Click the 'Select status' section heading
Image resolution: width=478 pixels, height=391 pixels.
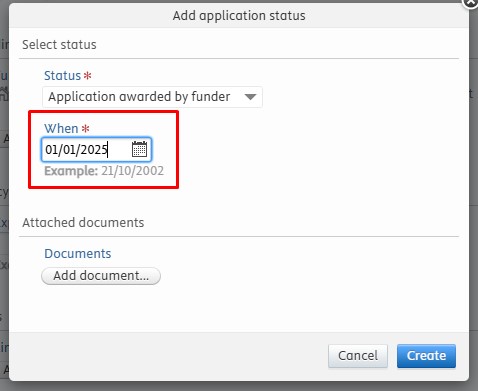(x=59, y=45)
